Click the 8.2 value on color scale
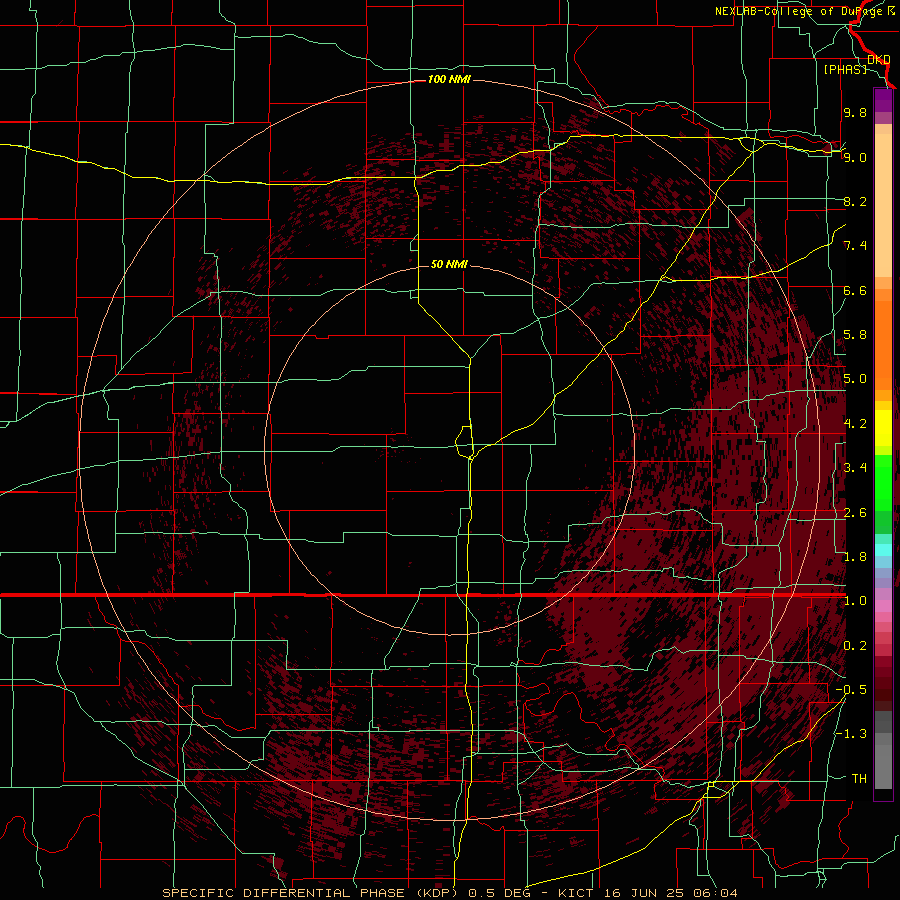Screen dimensions: 900x900 [855, 201]
